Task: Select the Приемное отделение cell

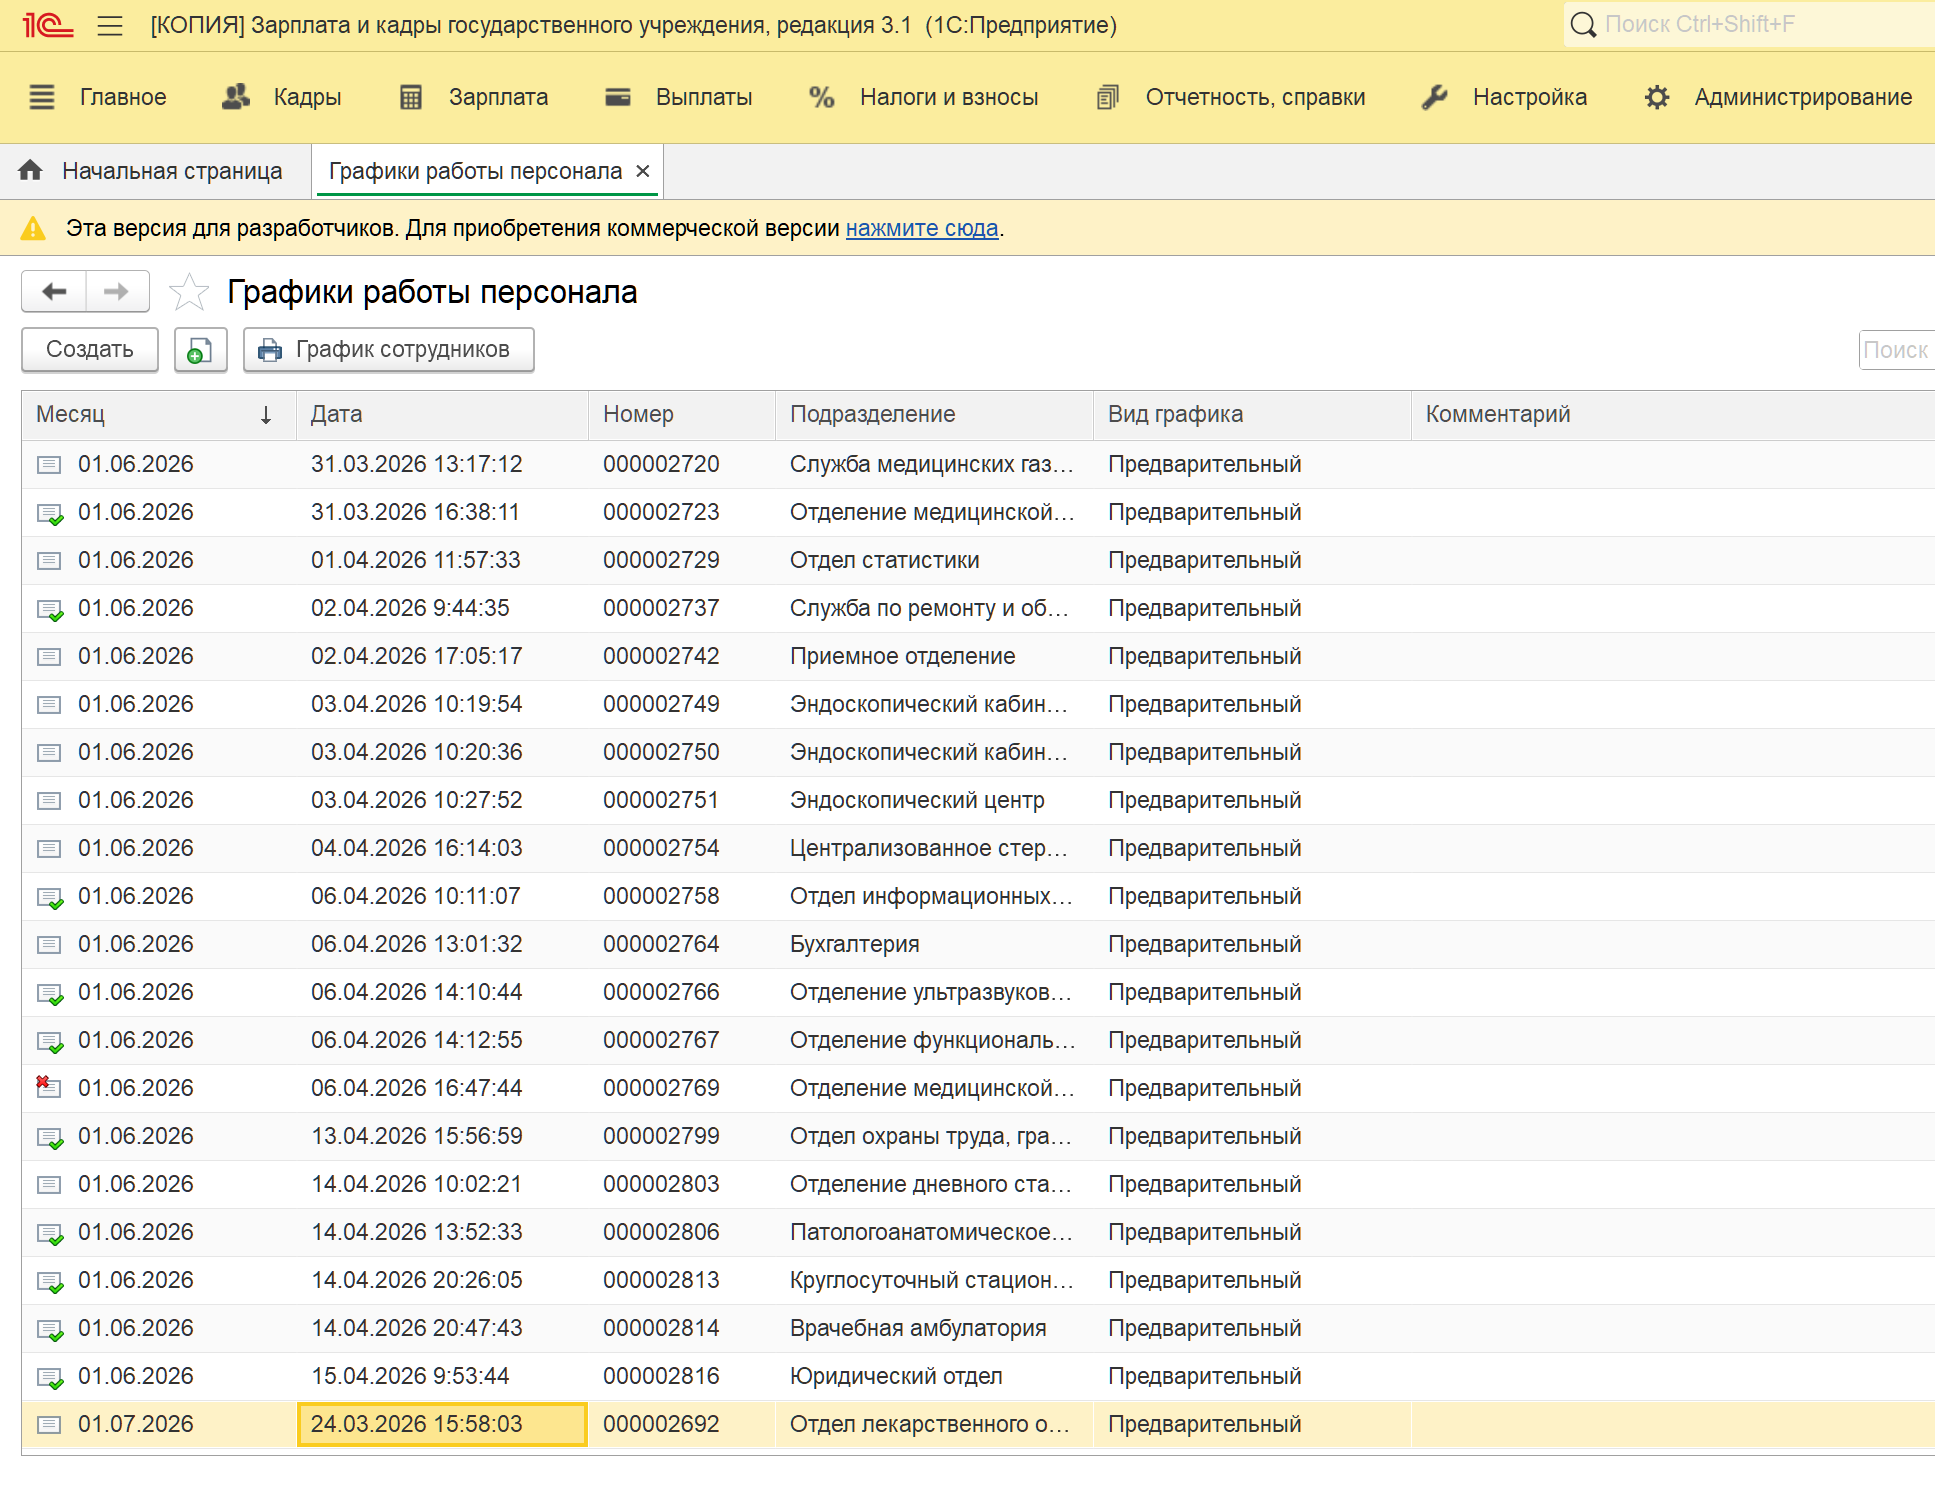Action: click(x=934, y=656)
